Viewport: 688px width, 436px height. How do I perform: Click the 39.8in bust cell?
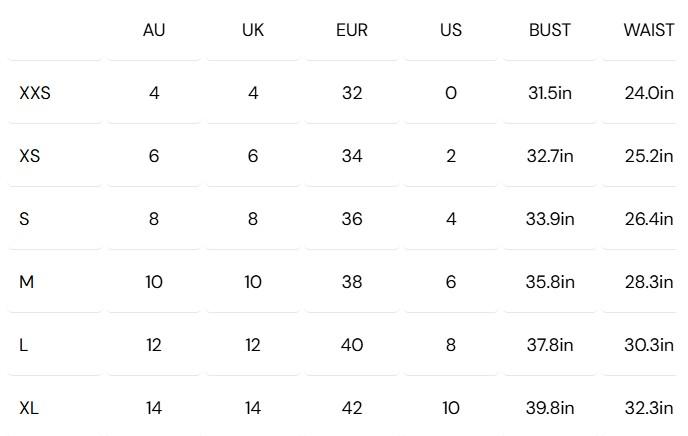click(550, 408)
